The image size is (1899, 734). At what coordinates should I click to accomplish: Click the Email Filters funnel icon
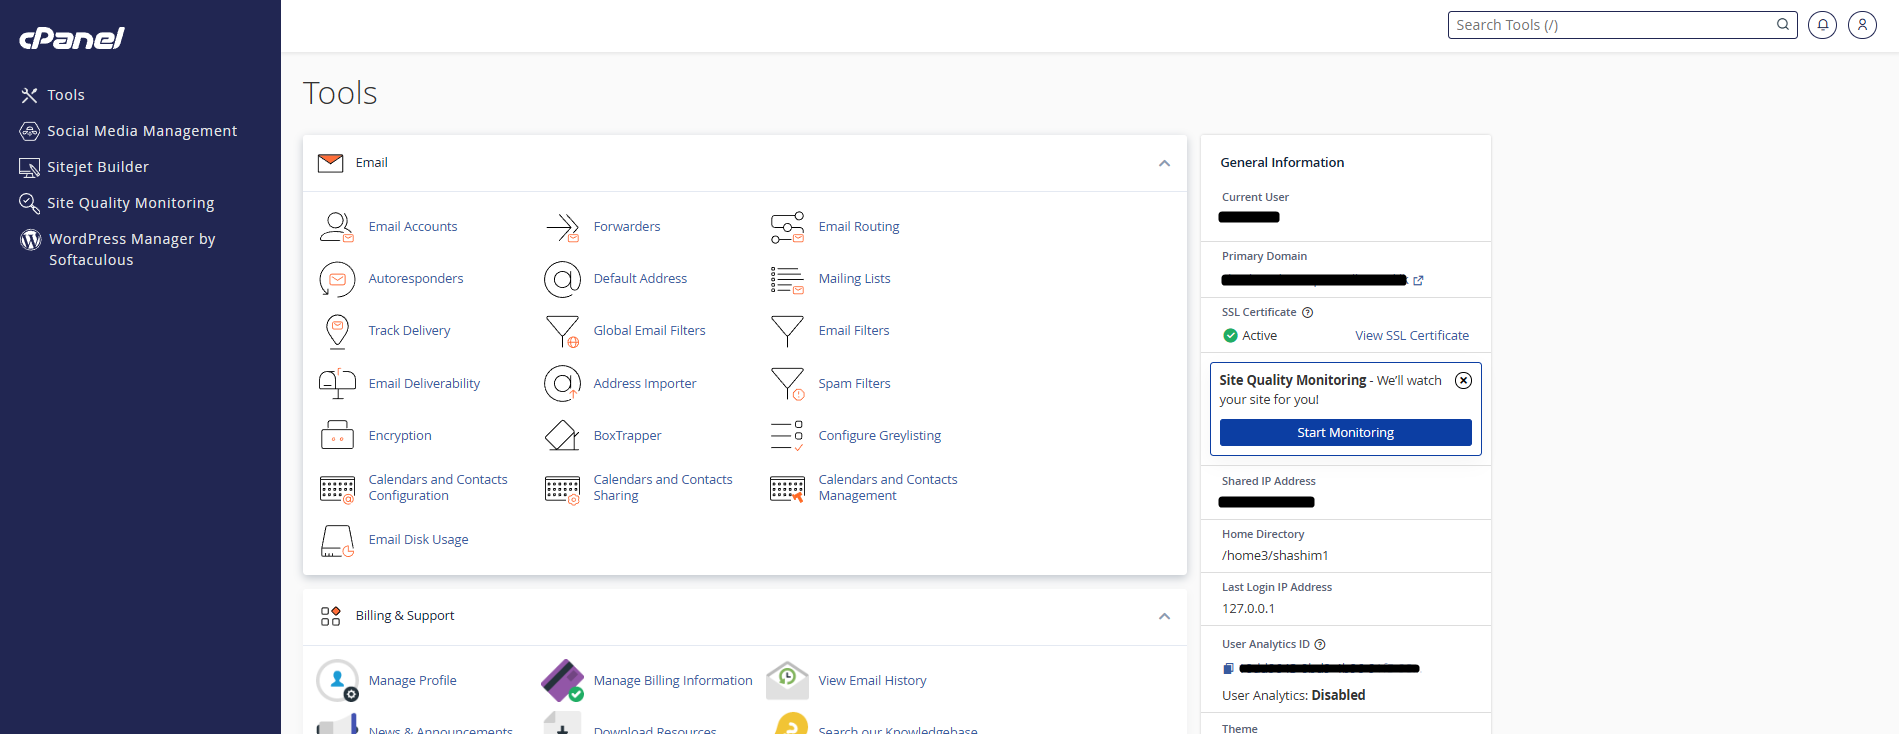point(787,331)
